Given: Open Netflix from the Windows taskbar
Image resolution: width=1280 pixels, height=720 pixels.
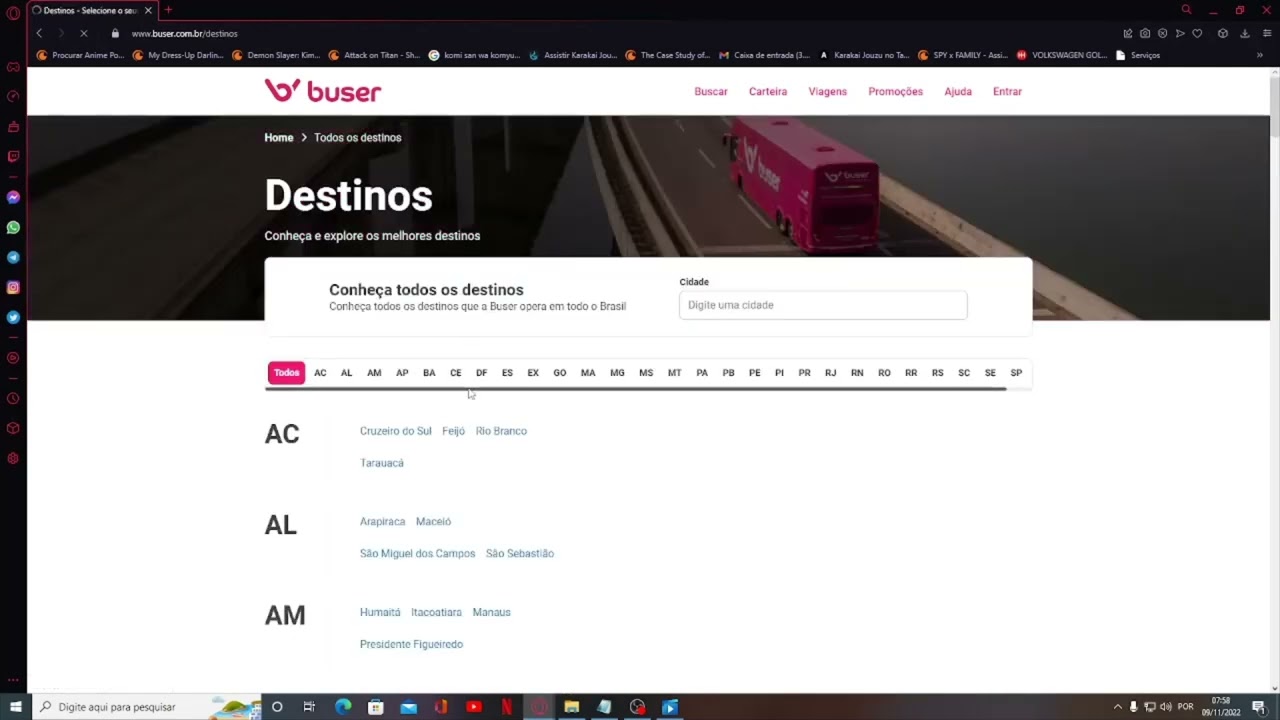Looking at the screenshot, I should (506, 707).
